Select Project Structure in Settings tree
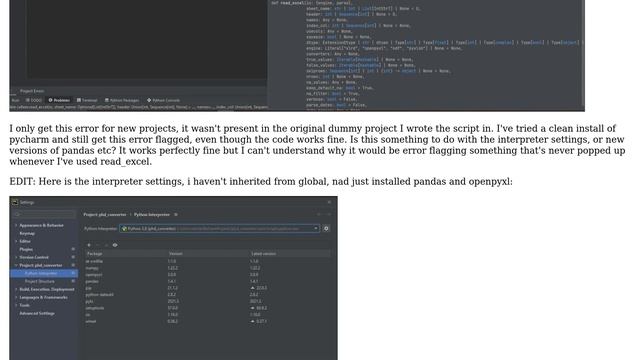The height and width of the screenshot is (360, 640). tap(40, 281)
